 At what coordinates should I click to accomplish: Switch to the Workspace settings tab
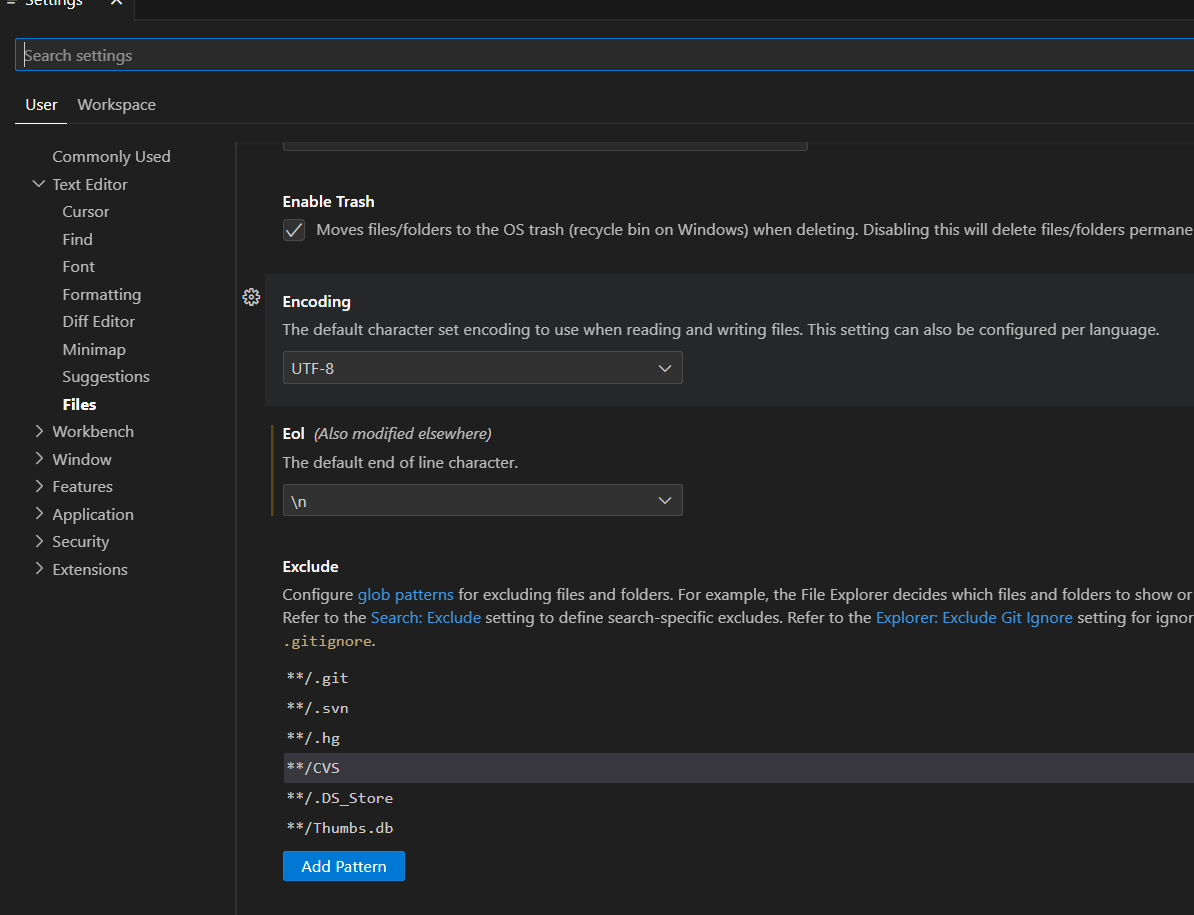coord(116,105)
